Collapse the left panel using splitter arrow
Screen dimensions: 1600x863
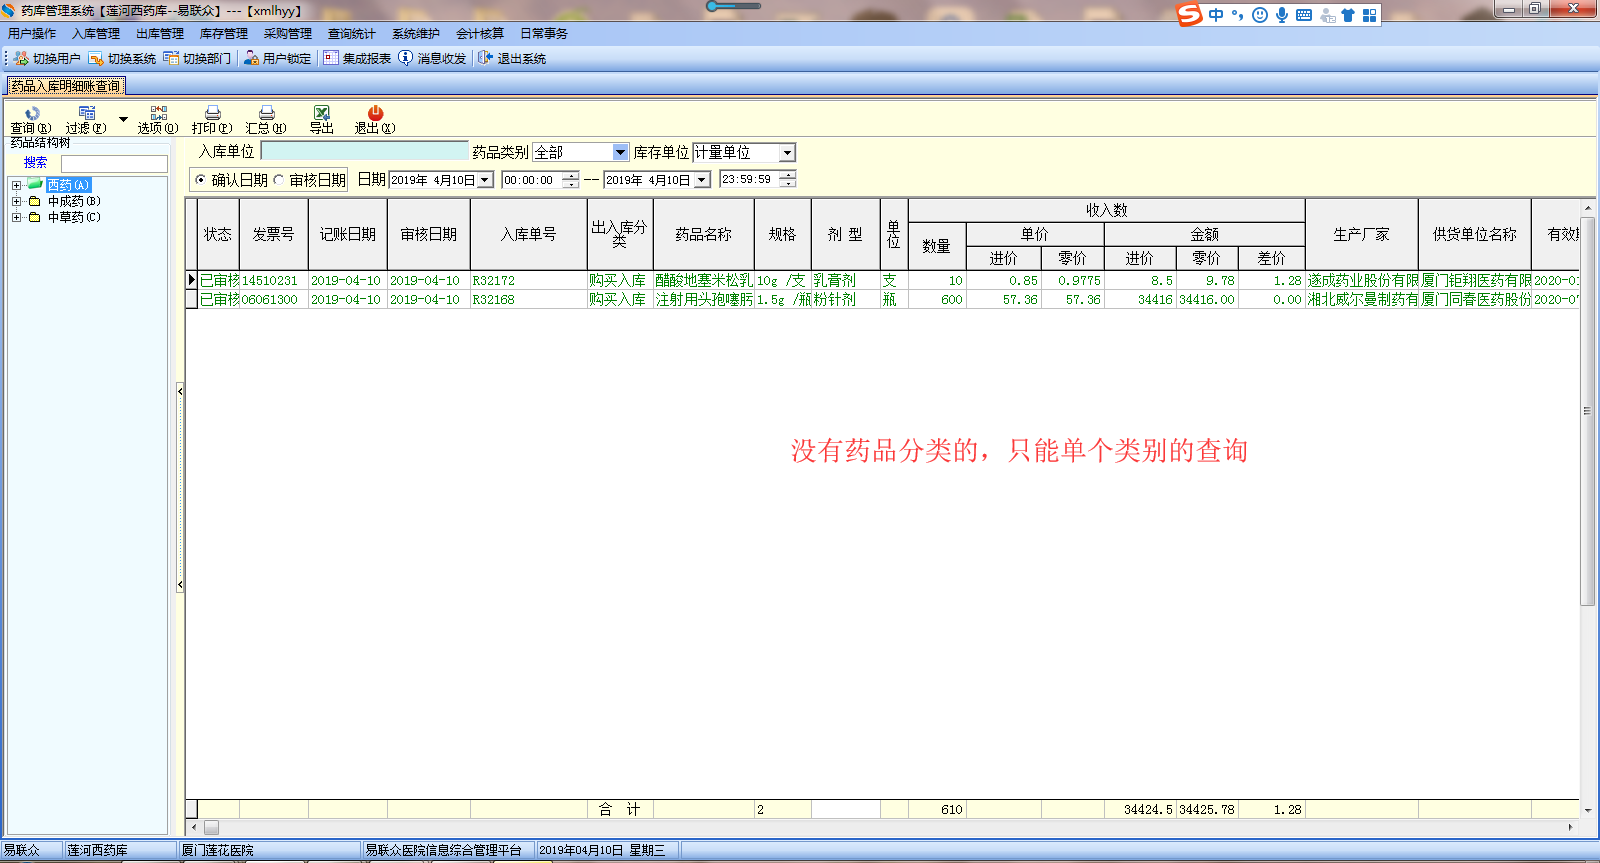(180, 391)
